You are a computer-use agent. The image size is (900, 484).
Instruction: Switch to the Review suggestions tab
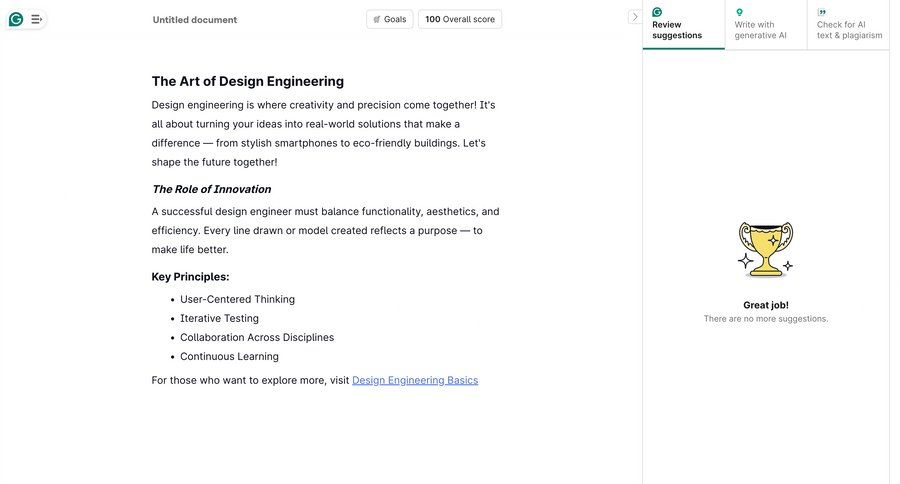pyautogui.click(x=684, y=25)
